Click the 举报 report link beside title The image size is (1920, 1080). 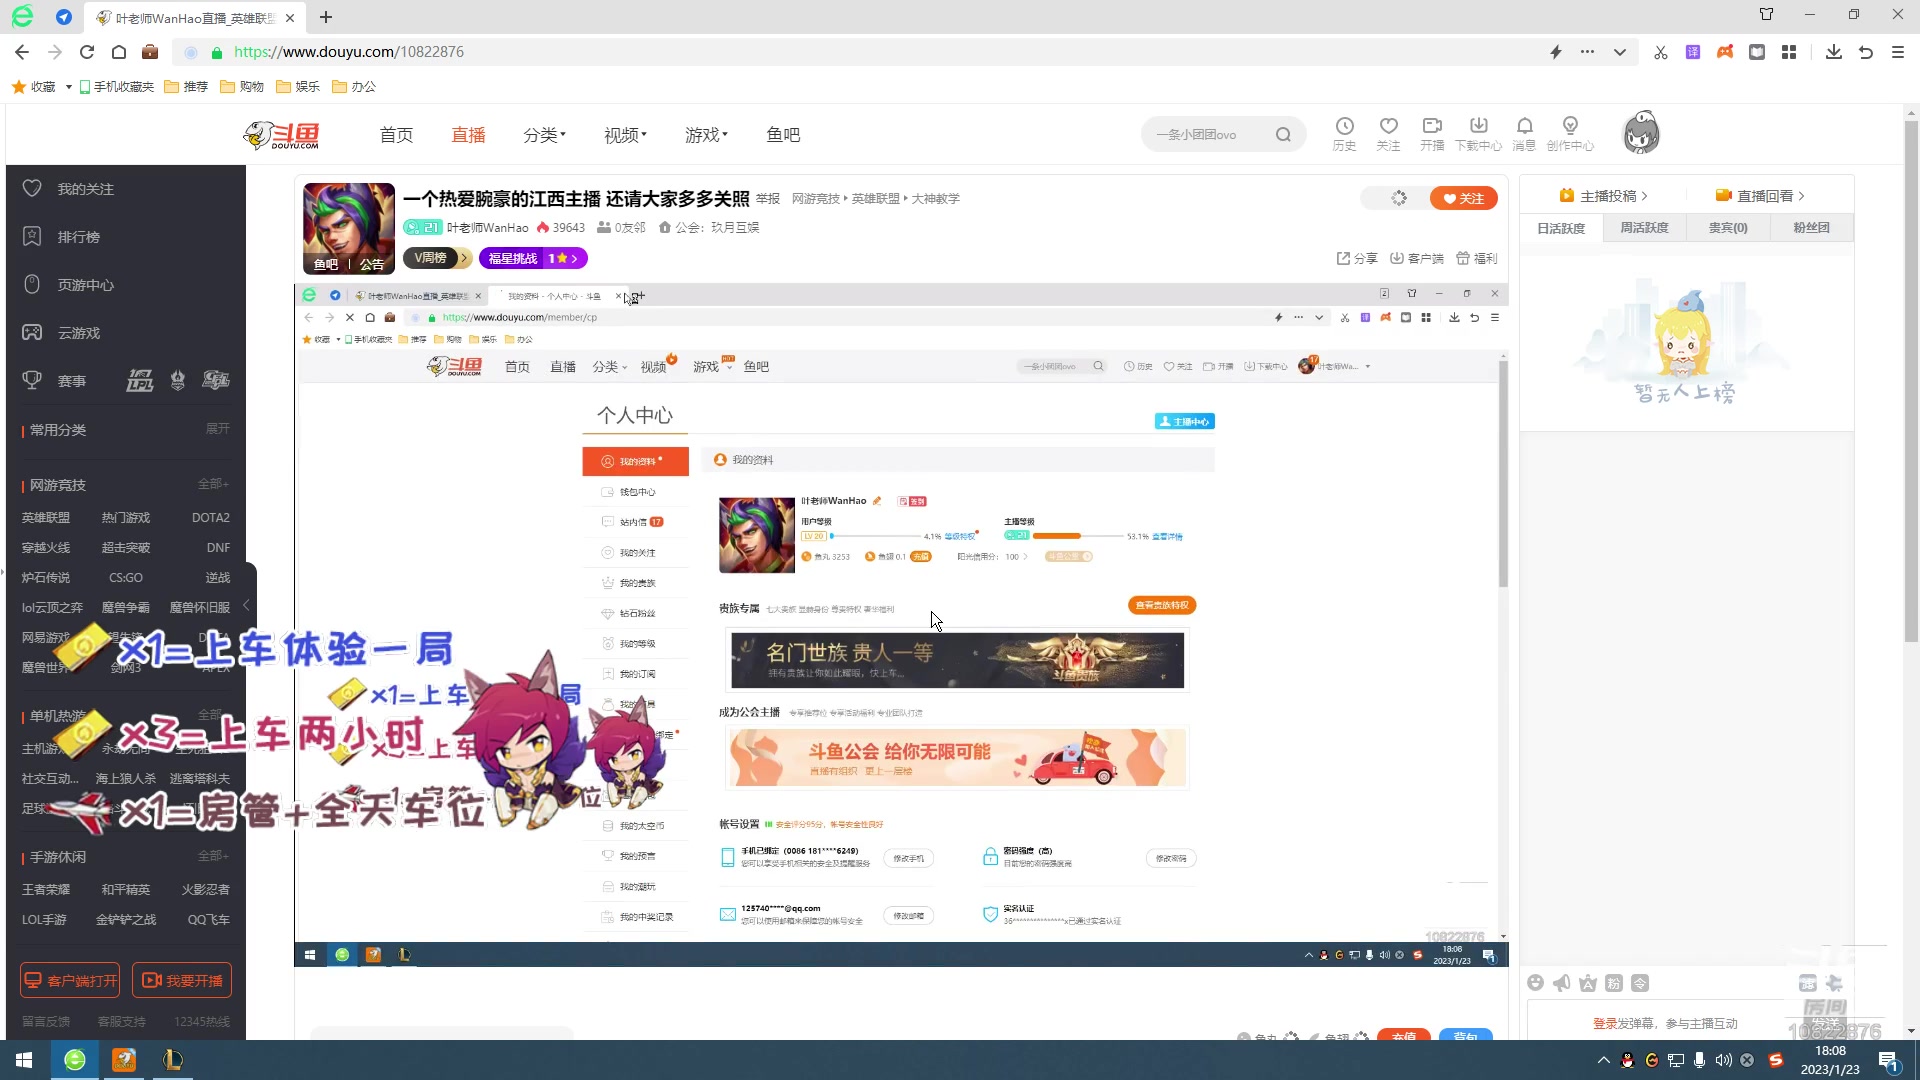[768, 199]
